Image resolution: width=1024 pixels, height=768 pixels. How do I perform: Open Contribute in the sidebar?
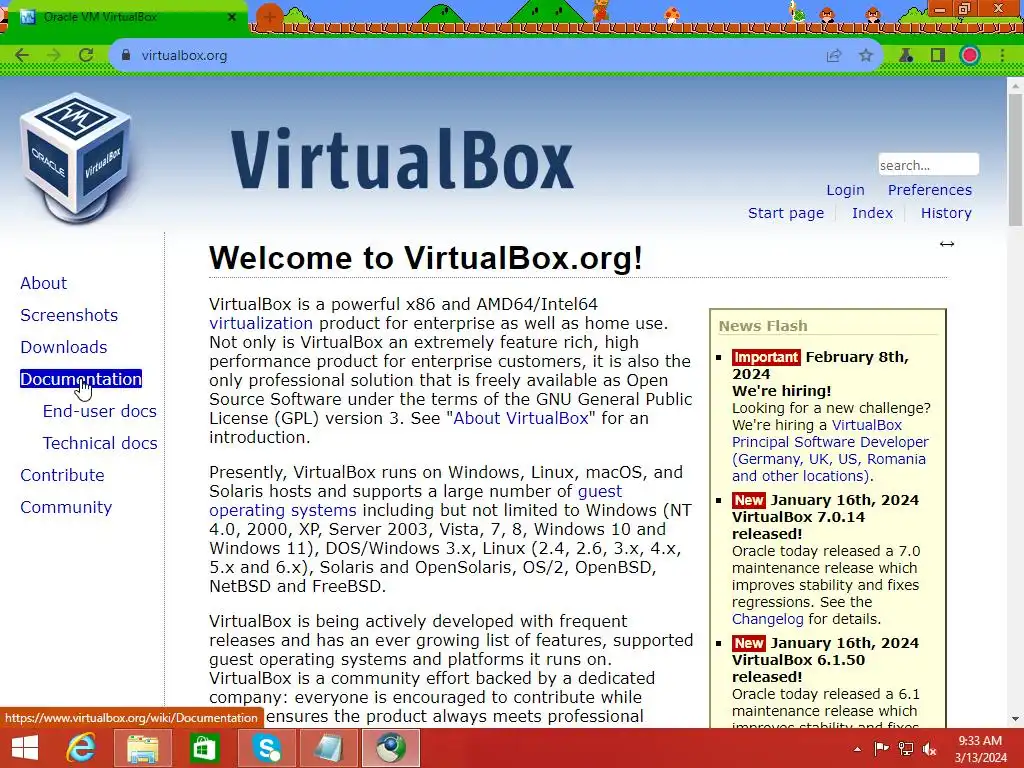coord(62,475)
